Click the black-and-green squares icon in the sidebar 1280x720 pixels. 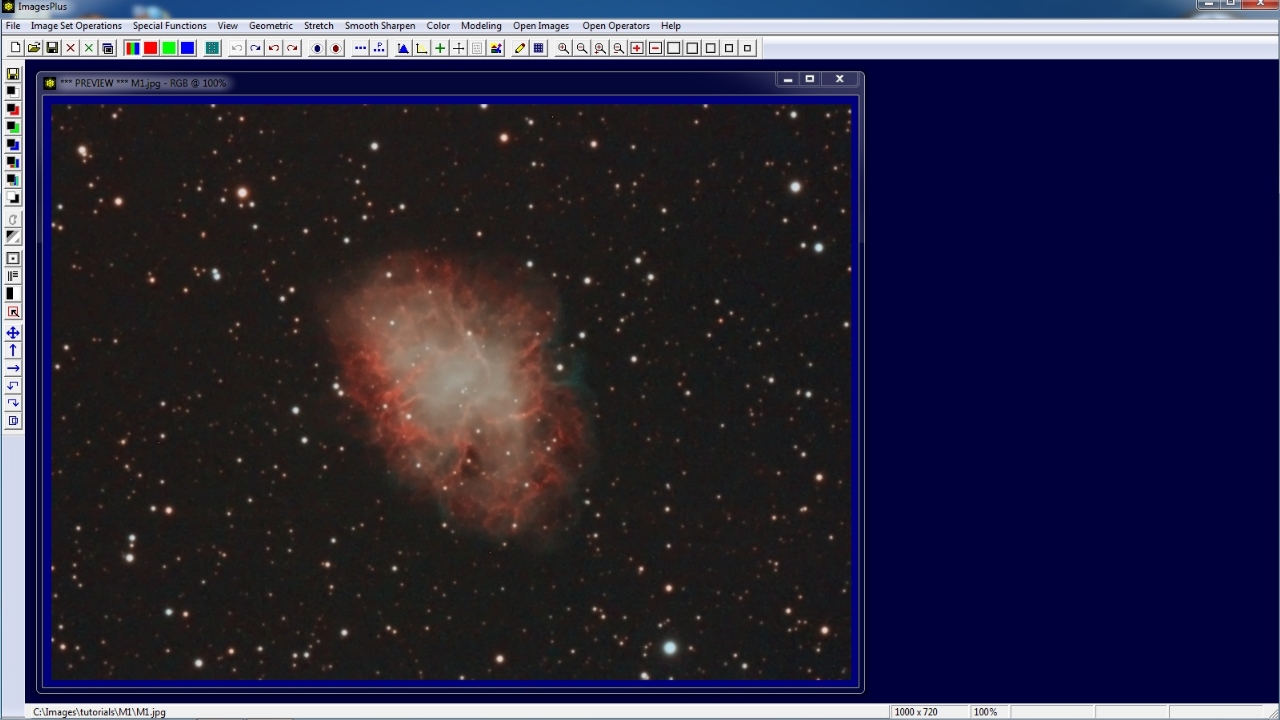click(x=13, y=127)
